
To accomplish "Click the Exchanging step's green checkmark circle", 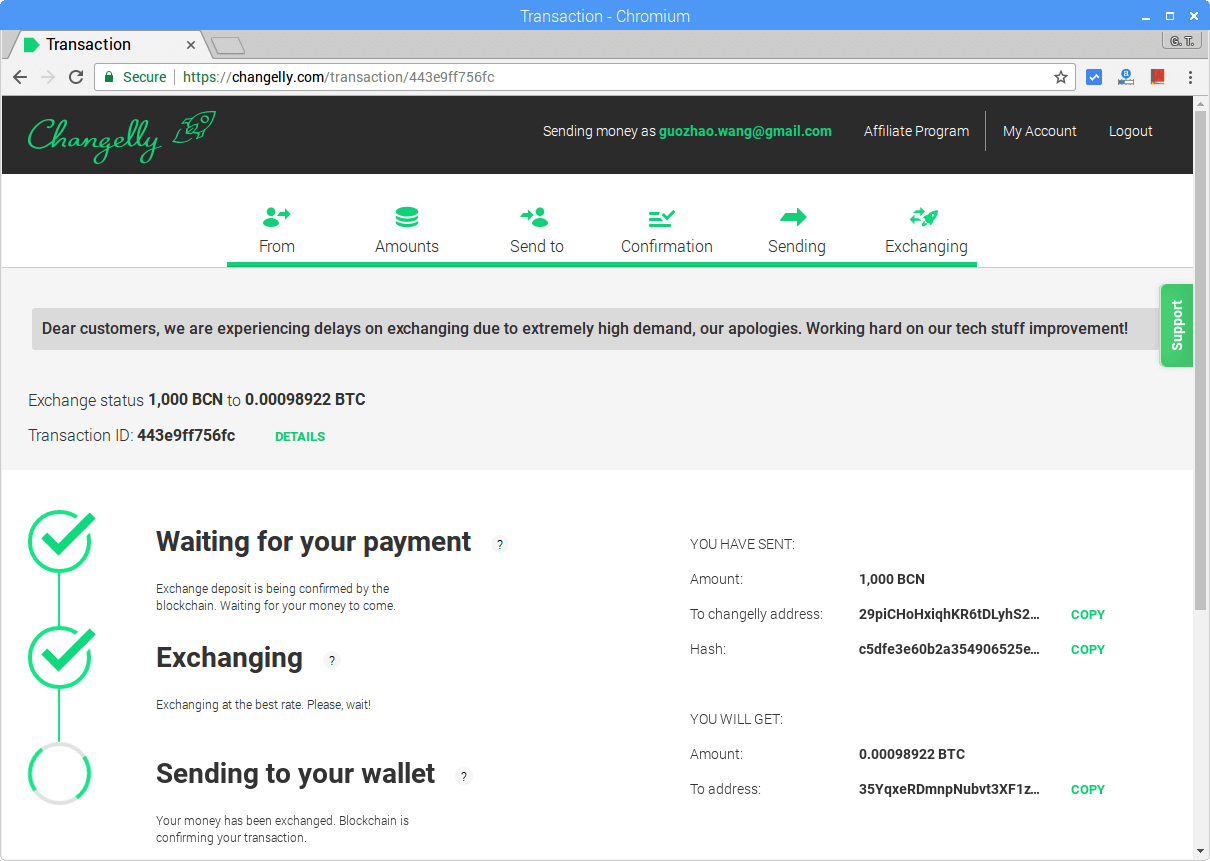I will pos(59,657).
